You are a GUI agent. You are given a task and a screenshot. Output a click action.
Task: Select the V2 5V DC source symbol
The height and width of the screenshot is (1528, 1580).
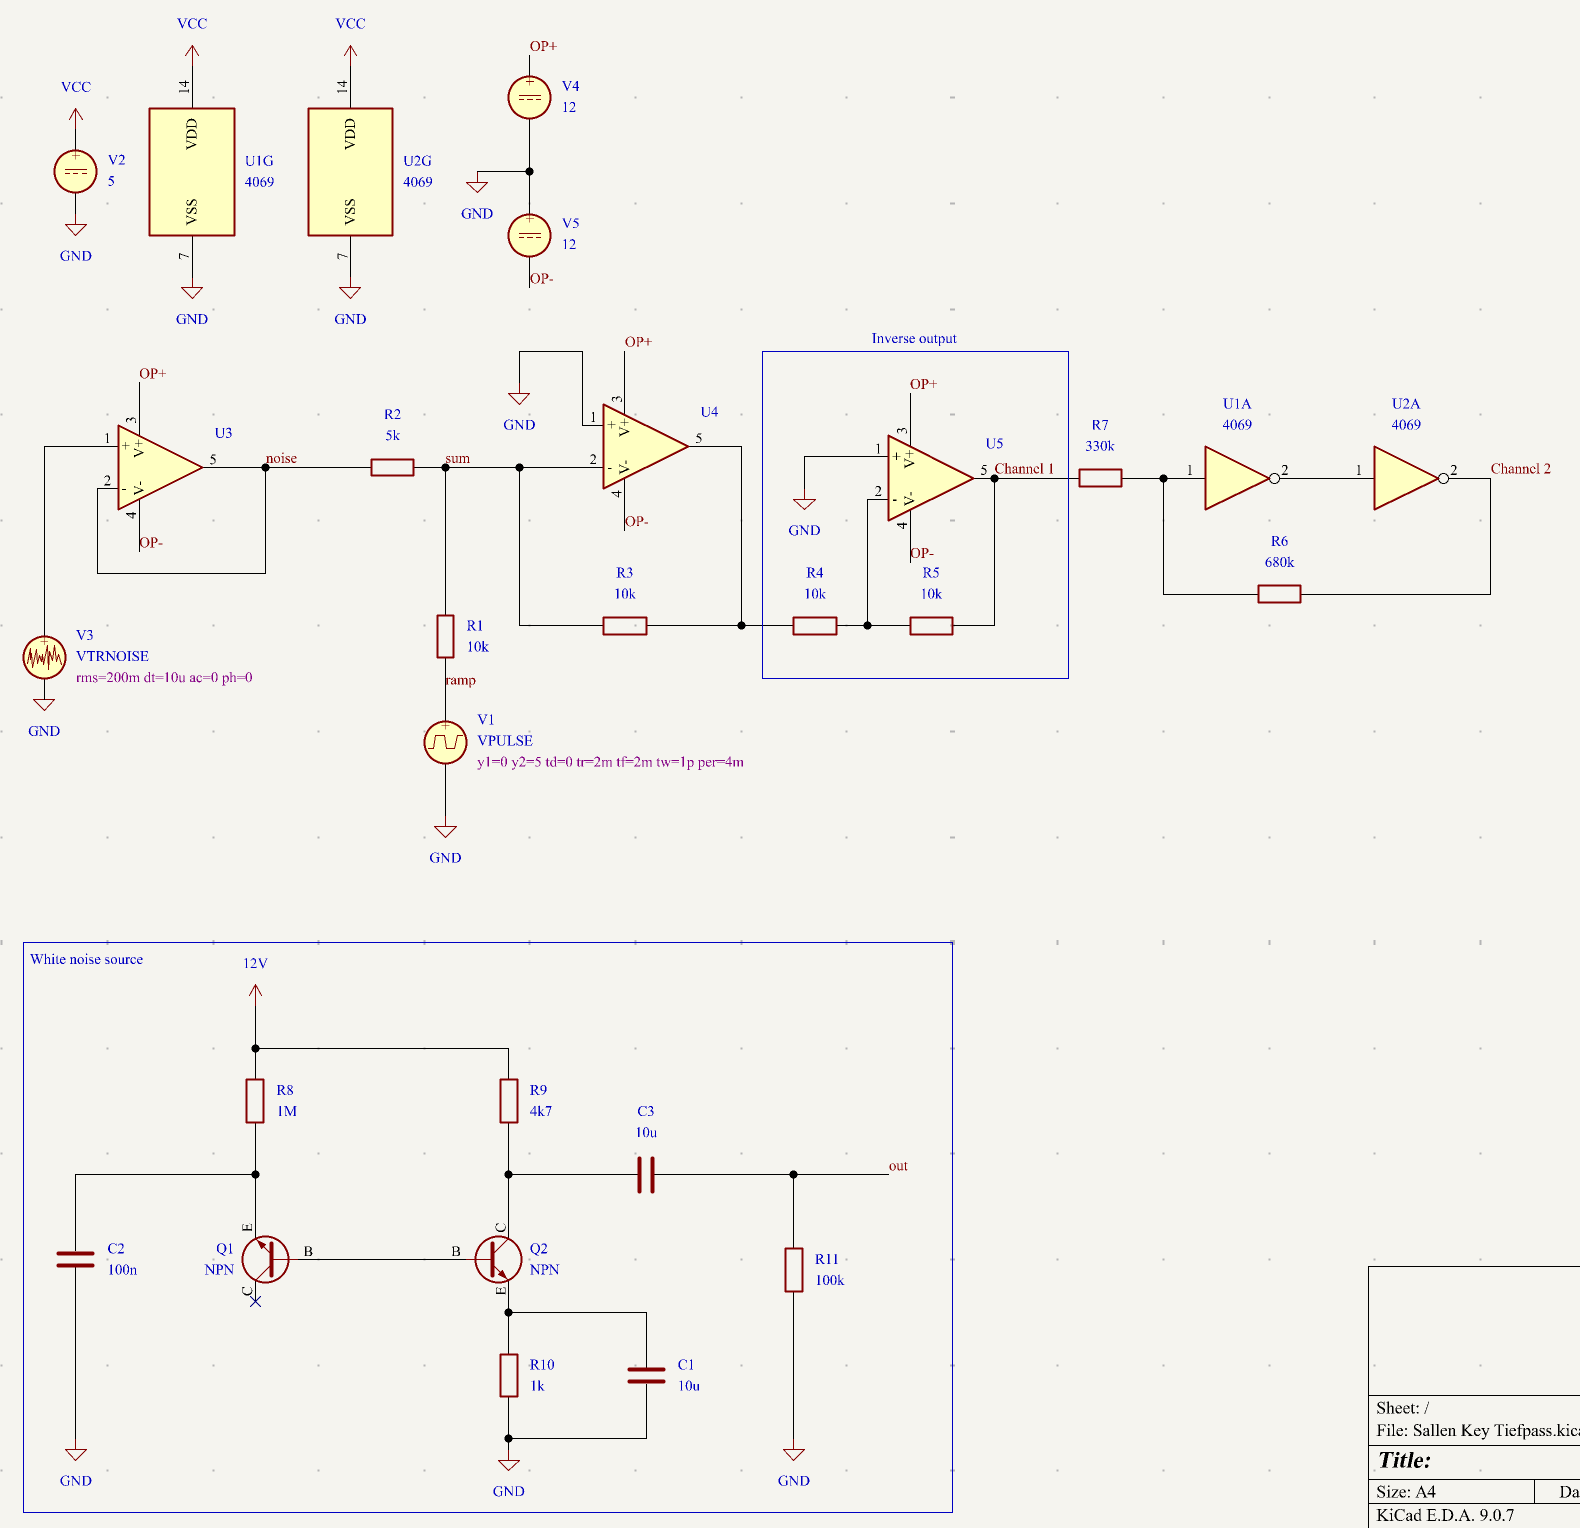pyautogui.click(x=75, y=171)
